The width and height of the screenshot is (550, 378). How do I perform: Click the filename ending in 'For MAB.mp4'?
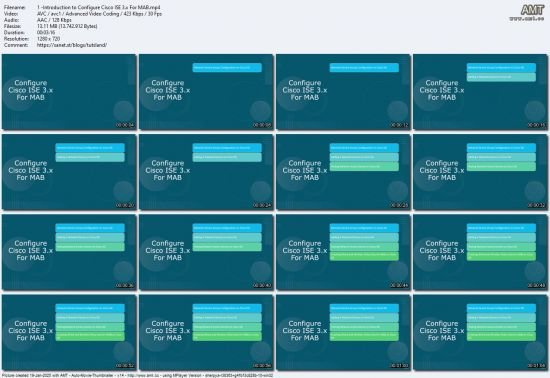[99, 7]
